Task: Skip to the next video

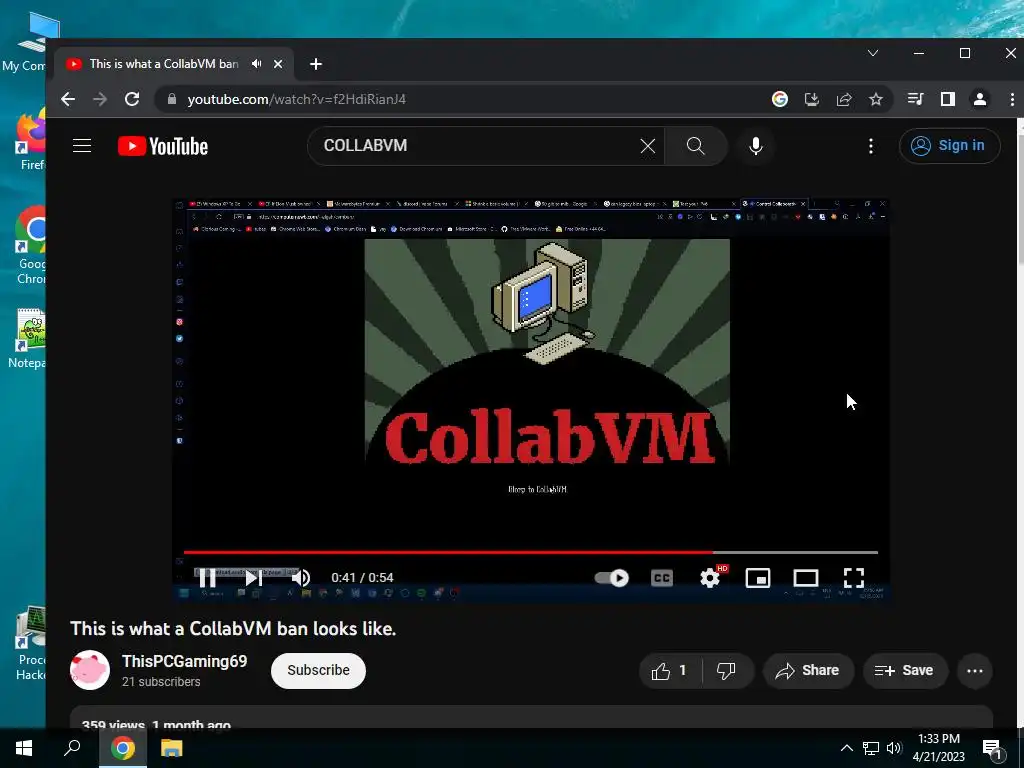Action: click(254, 577)
